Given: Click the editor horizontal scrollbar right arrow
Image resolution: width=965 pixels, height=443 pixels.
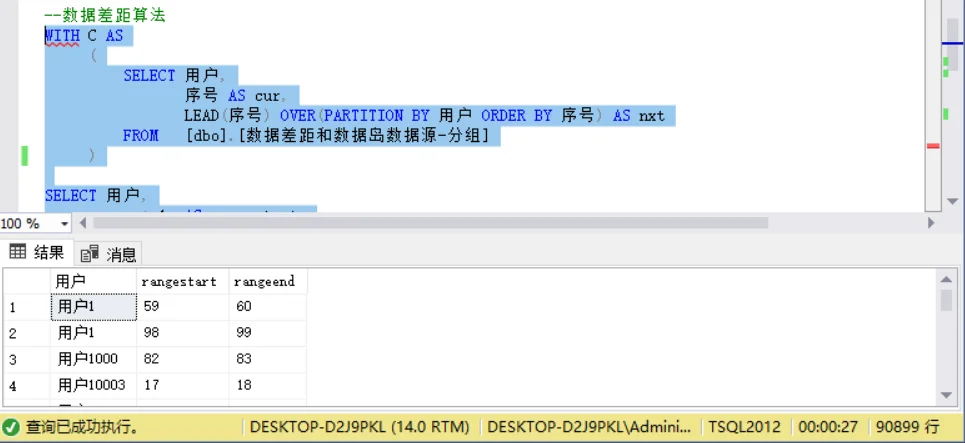Looking at the screenshot, I should (931, 223).
